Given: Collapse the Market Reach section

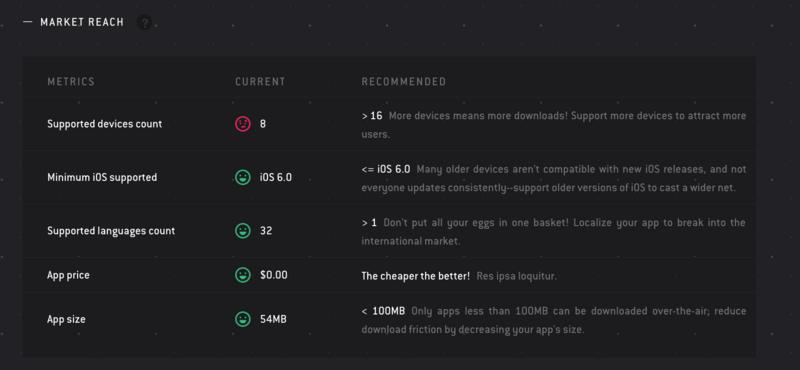Looking at the screenshot, I should (x=28, y=22).
